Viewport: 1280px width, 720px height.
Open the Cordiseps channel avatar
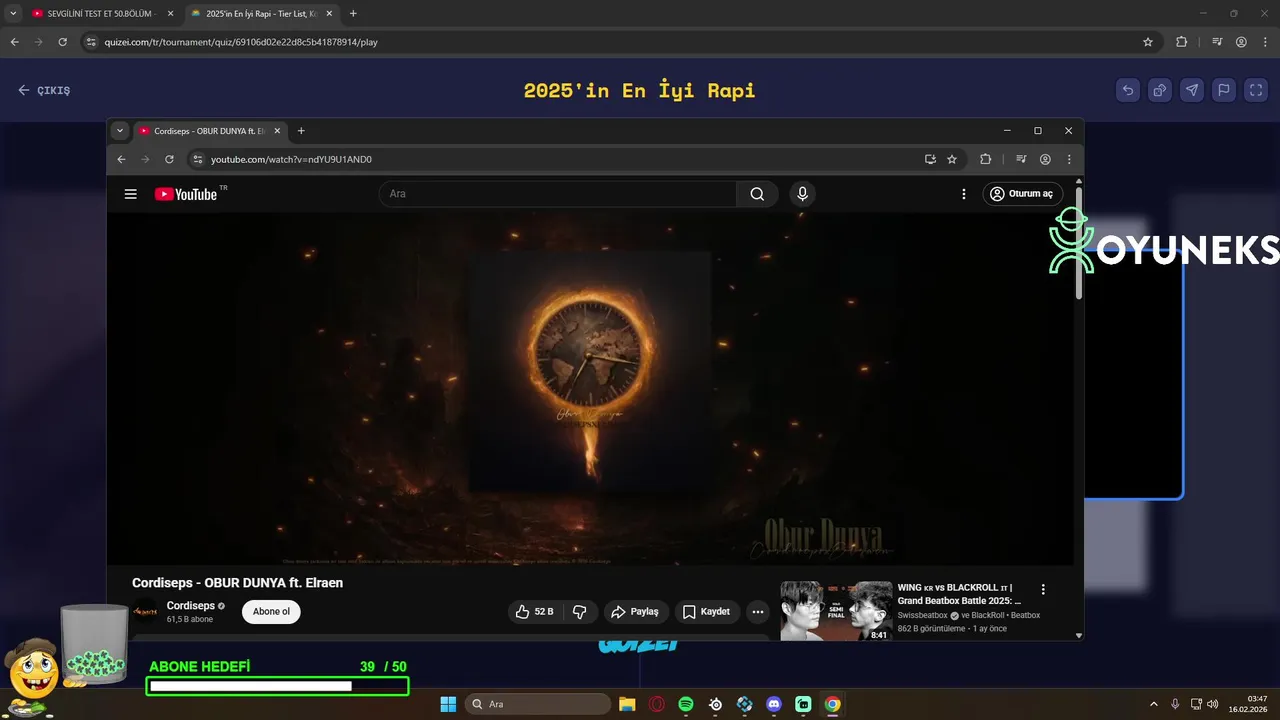click(x=145, y=611)
